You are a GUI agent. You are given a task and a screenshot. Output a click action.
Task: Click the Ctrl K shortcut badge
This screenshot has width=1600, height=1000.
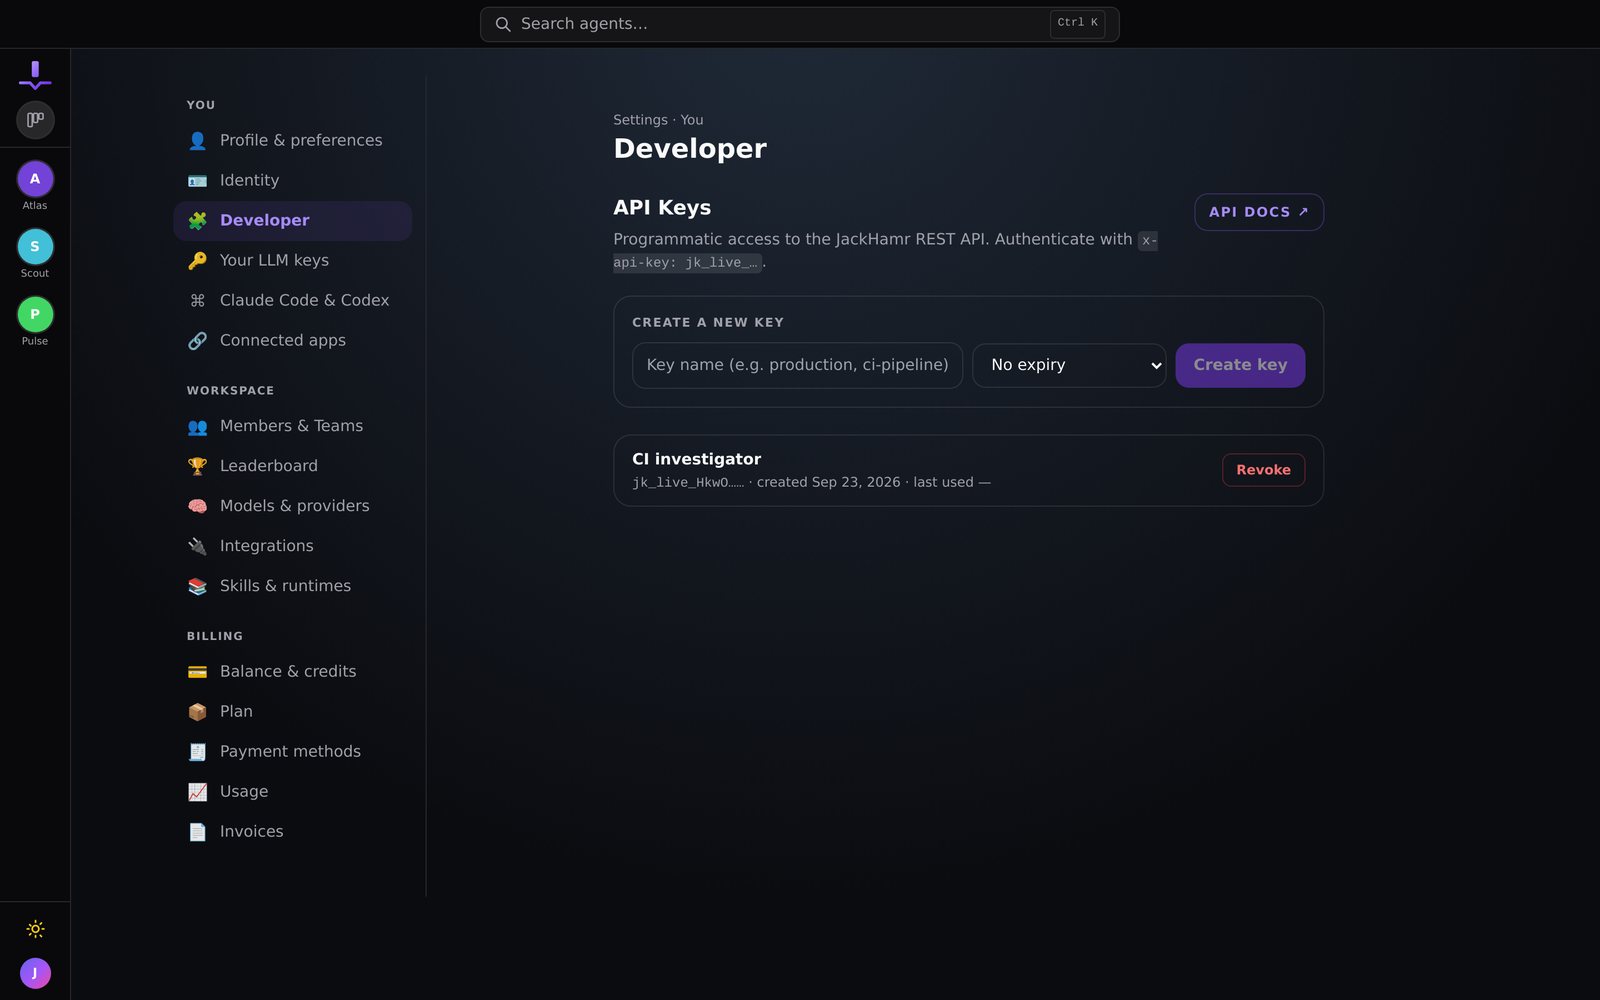coord(1077,23)
